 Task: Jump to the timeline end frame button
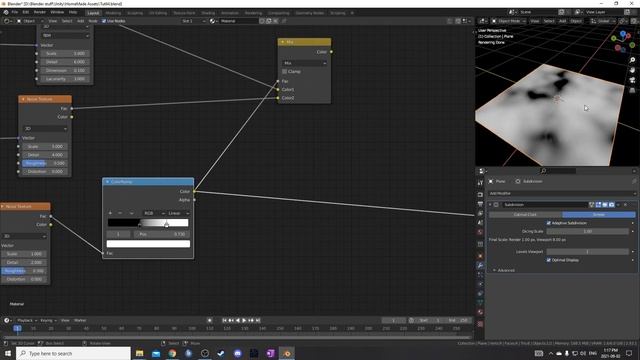[258, 320]
